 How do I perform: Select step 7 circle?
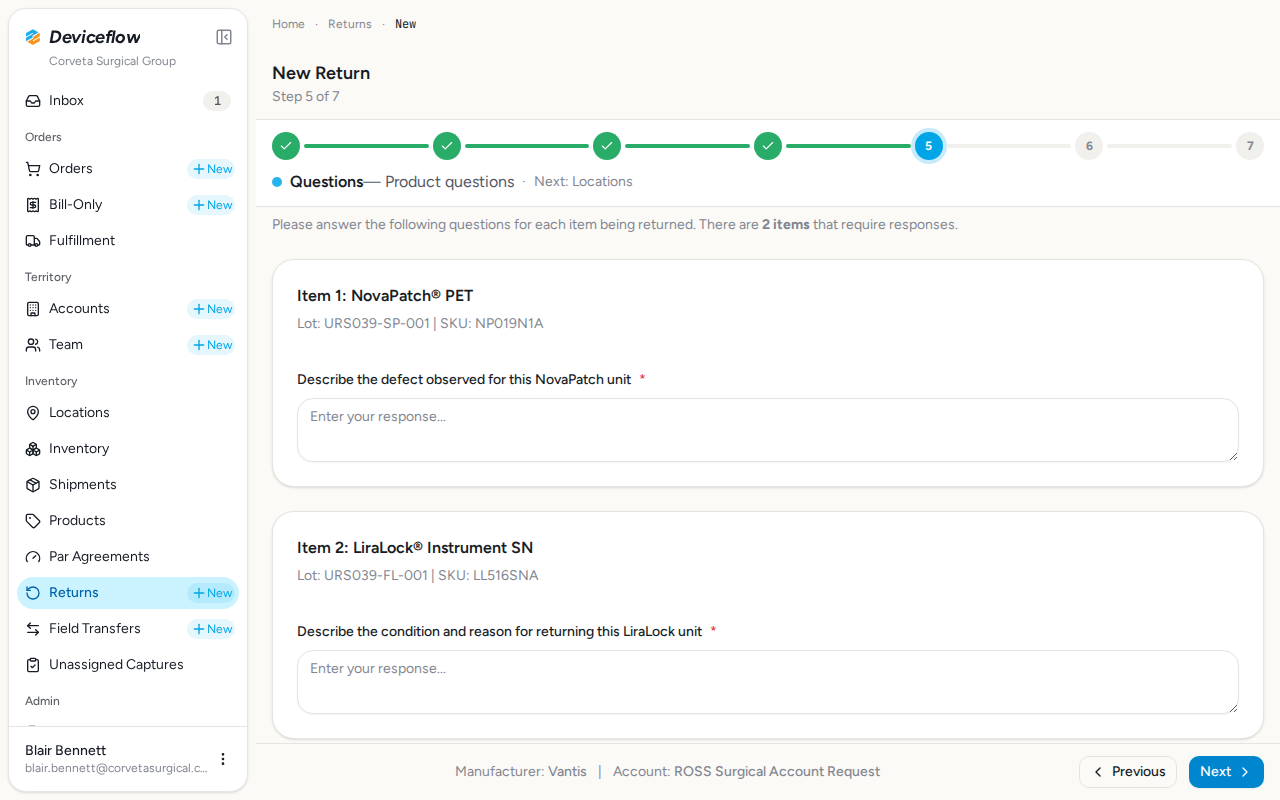[1250, 146]
